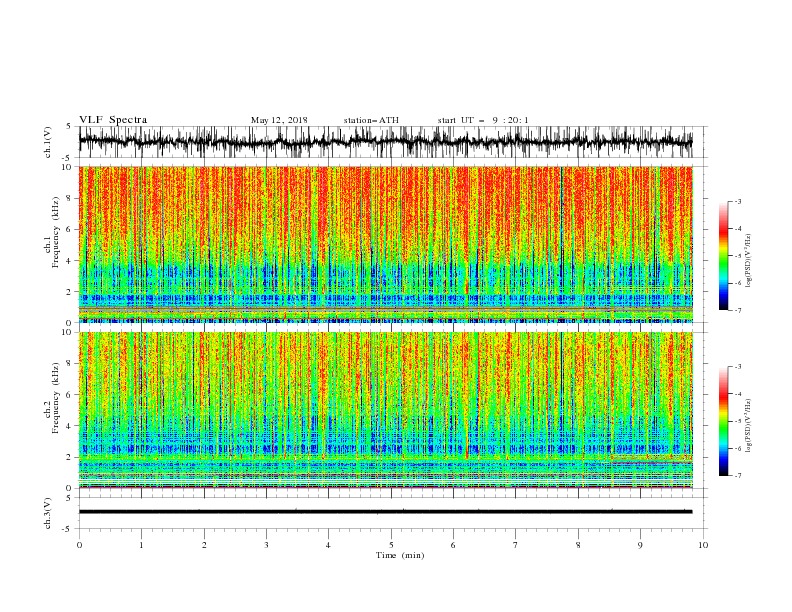Click the "-7" tick on ch.1 color bar
The image size is (792, 612).
[738, 310]
